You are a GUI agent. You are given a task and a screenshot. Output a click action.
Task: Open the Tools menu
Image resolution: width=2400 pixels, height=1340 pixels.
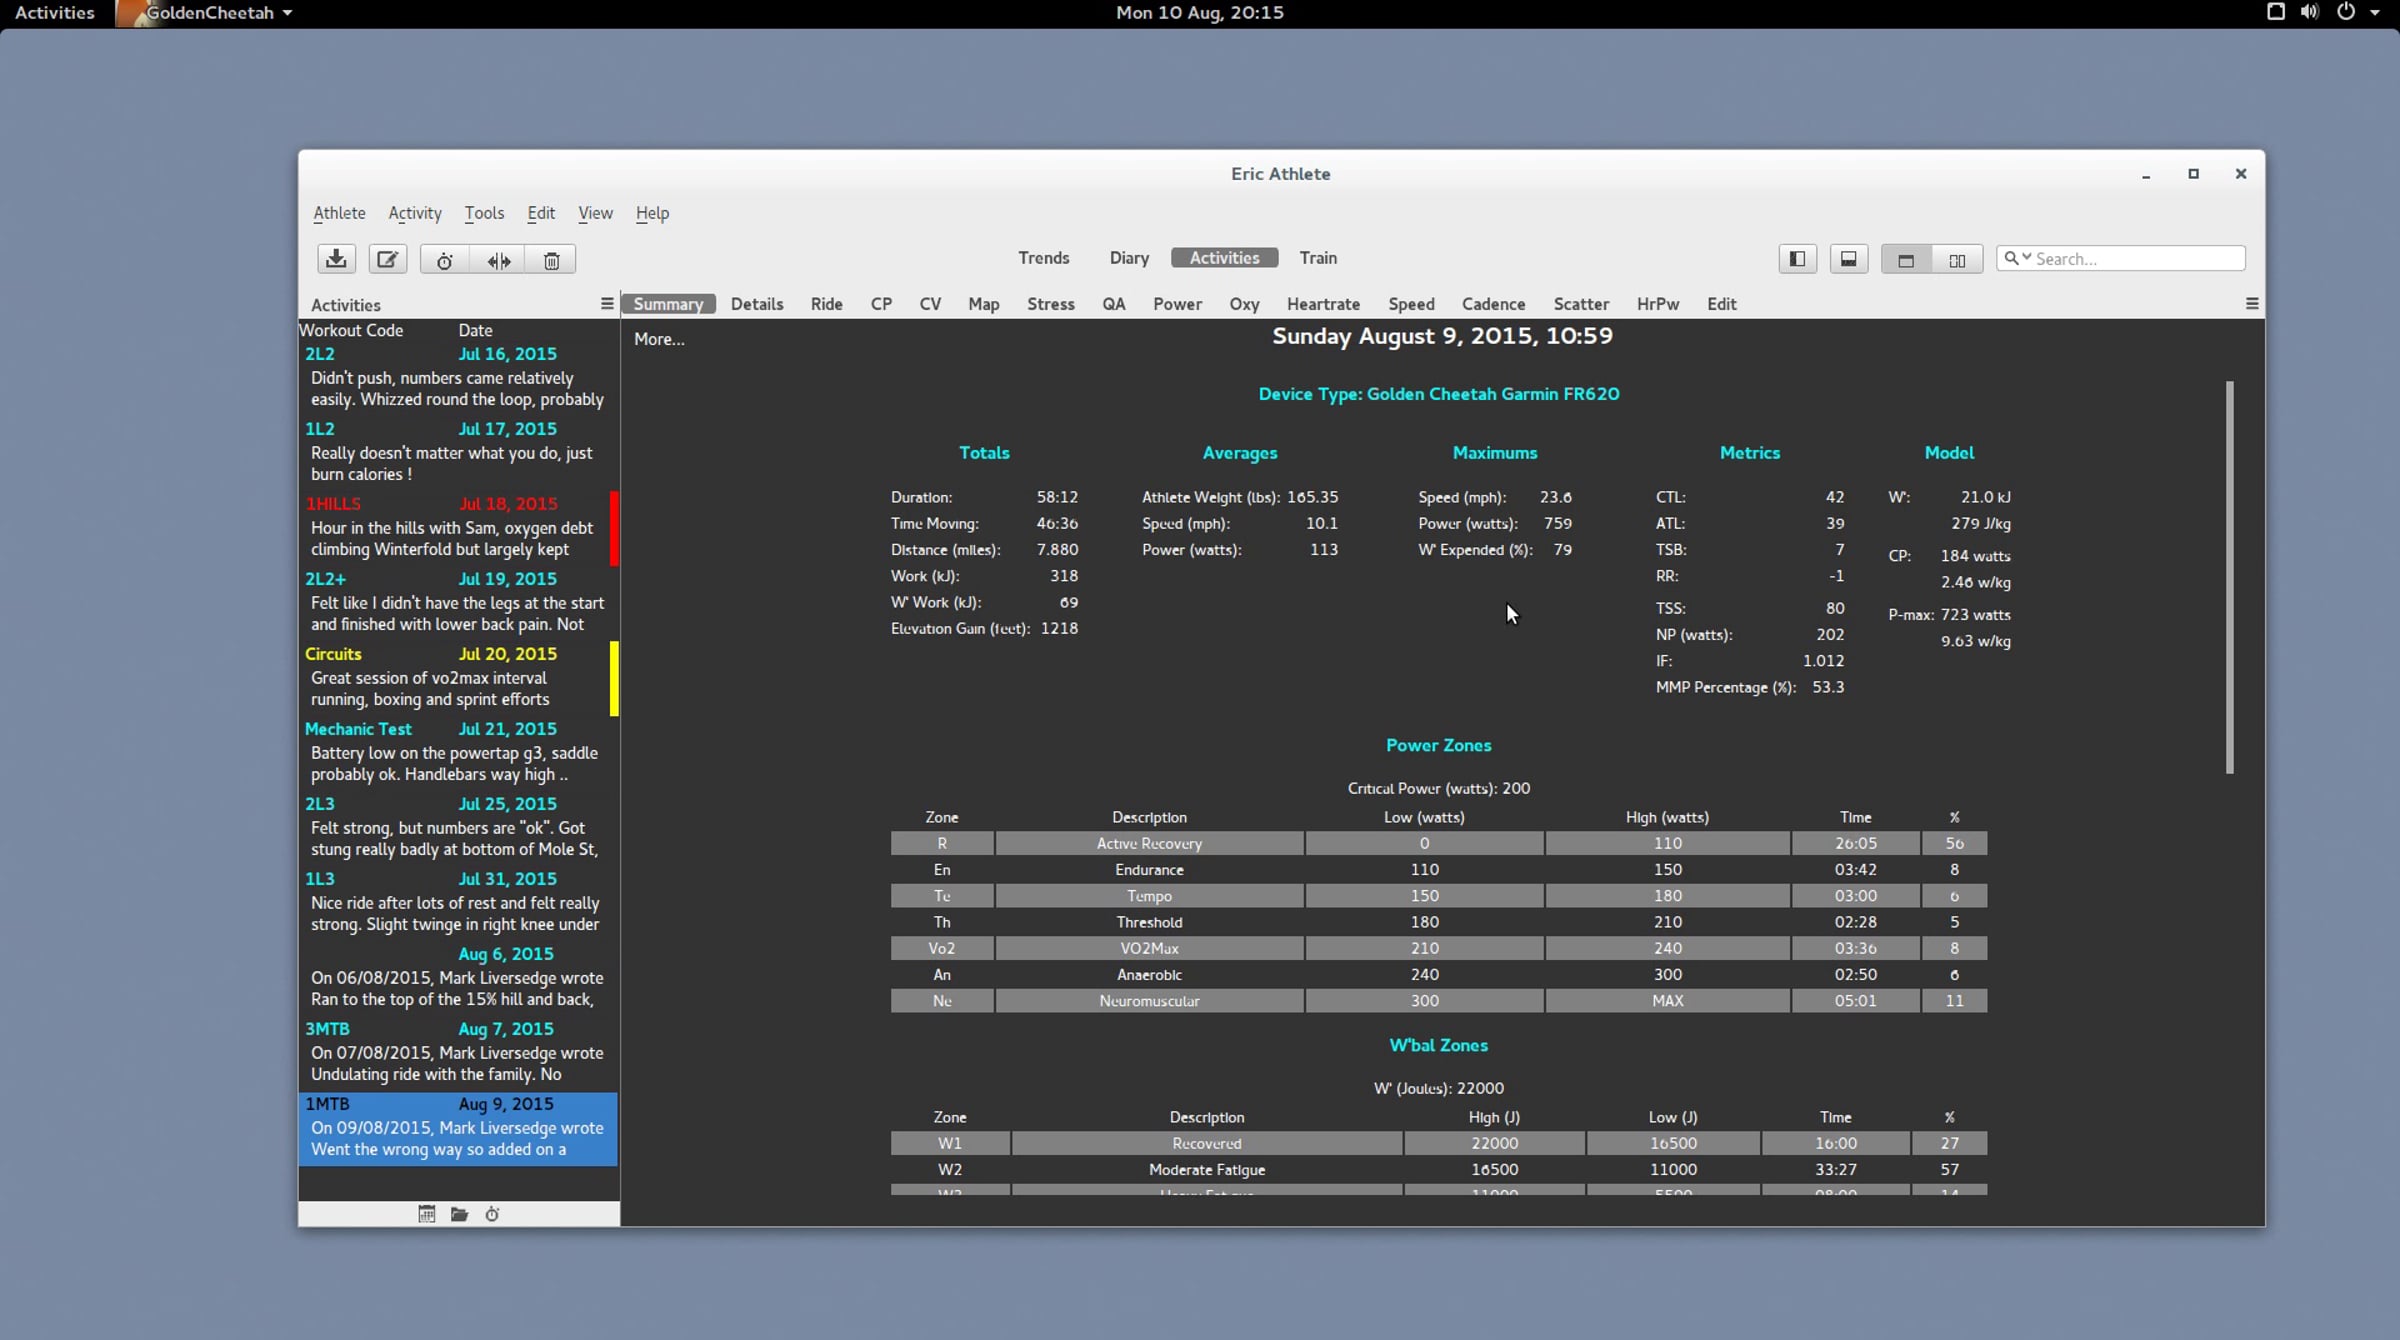(x=484, y=213)
